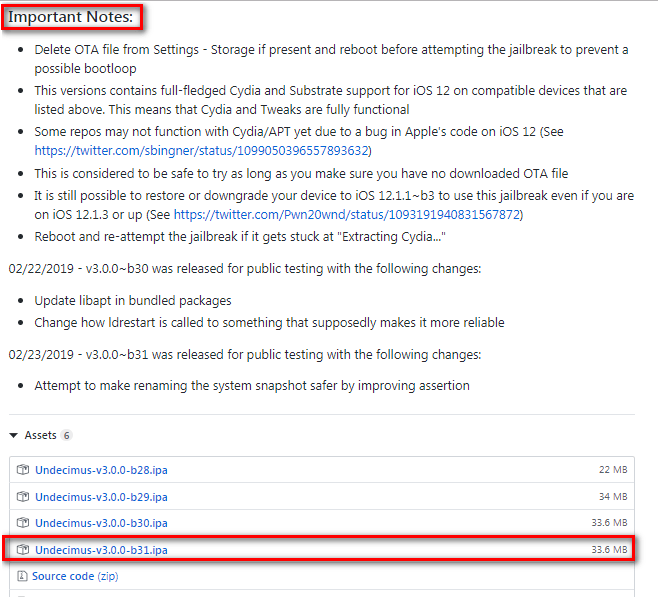This screenshot has width=658, height=597.
Task: Click 'This versions contains full-fledged Cydia' bullet
Action: [x=331, y=100]
